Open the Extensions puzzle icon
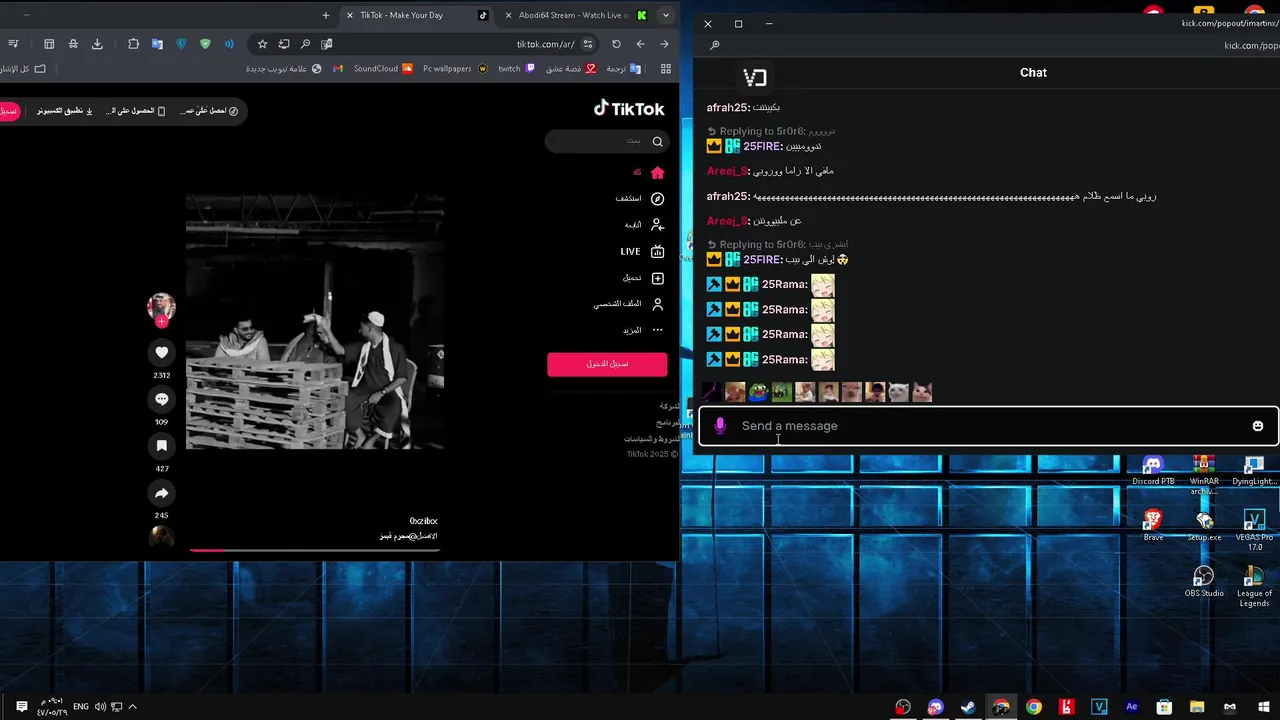 click(133, 44)
